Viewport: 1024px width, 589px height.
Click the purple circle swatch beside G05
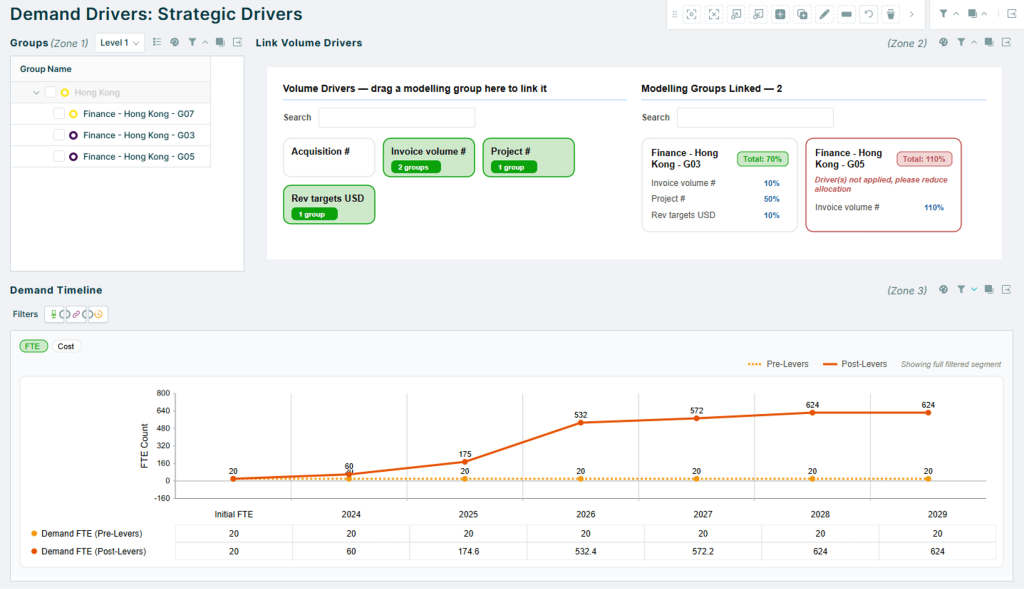point(73,157)
